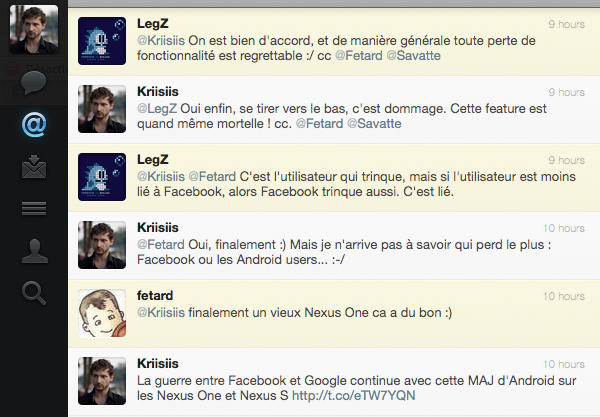This screenshot has height=417, width=600.
Task: Click LegZ's pixel-art avatar in first tweet
Action: (x=102, y=40)
